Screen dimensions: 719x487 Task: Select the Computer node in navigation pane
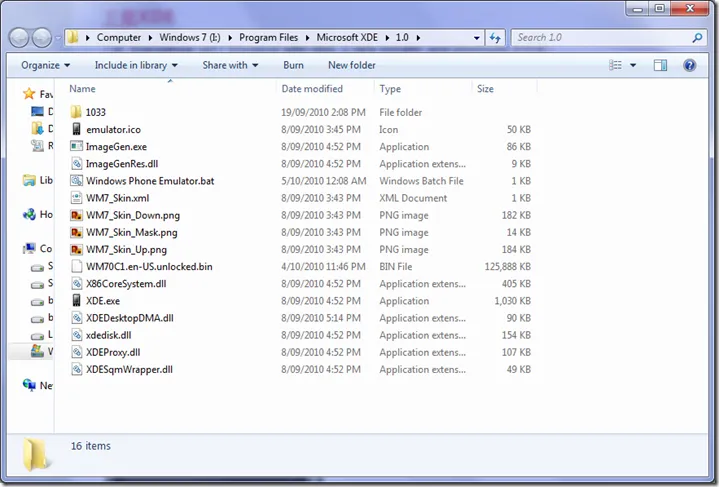[38, 249]
